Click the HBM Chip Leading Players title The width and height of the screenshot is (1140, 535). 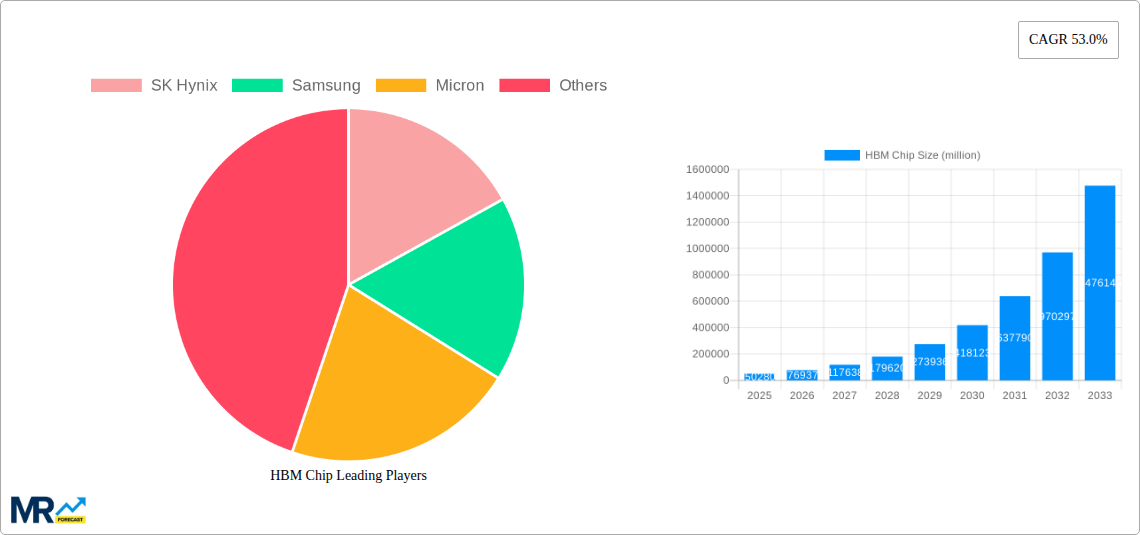point(348,476)
